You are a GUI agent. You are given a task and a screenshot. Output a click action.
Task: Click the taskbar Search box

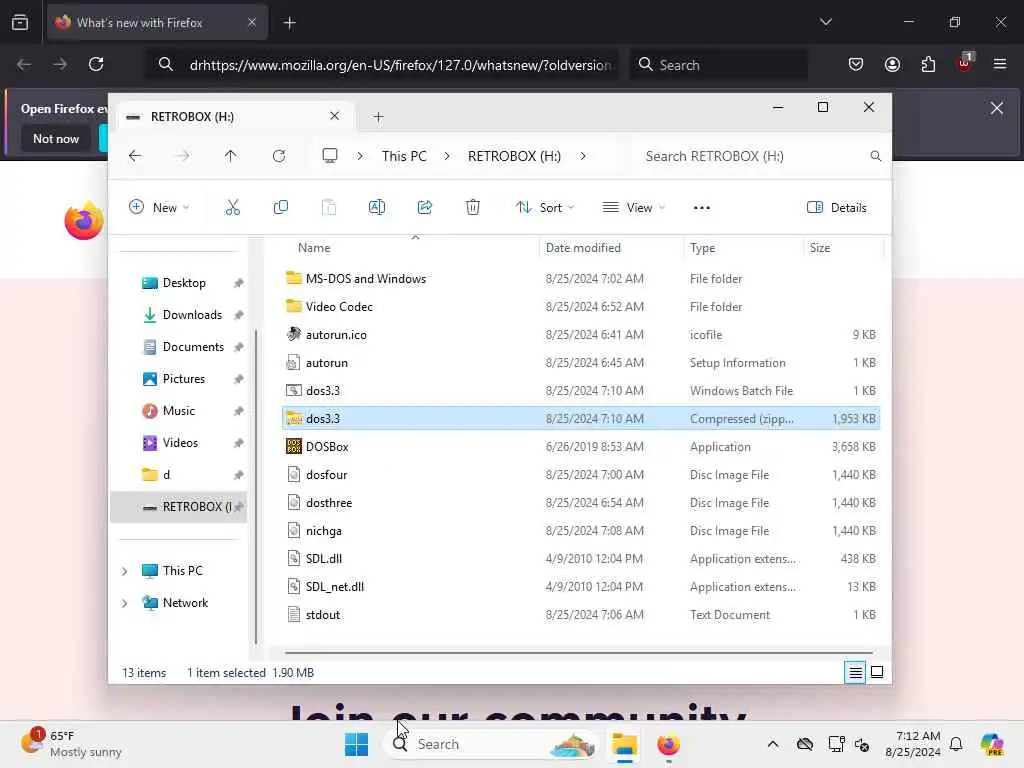[491, 744]
